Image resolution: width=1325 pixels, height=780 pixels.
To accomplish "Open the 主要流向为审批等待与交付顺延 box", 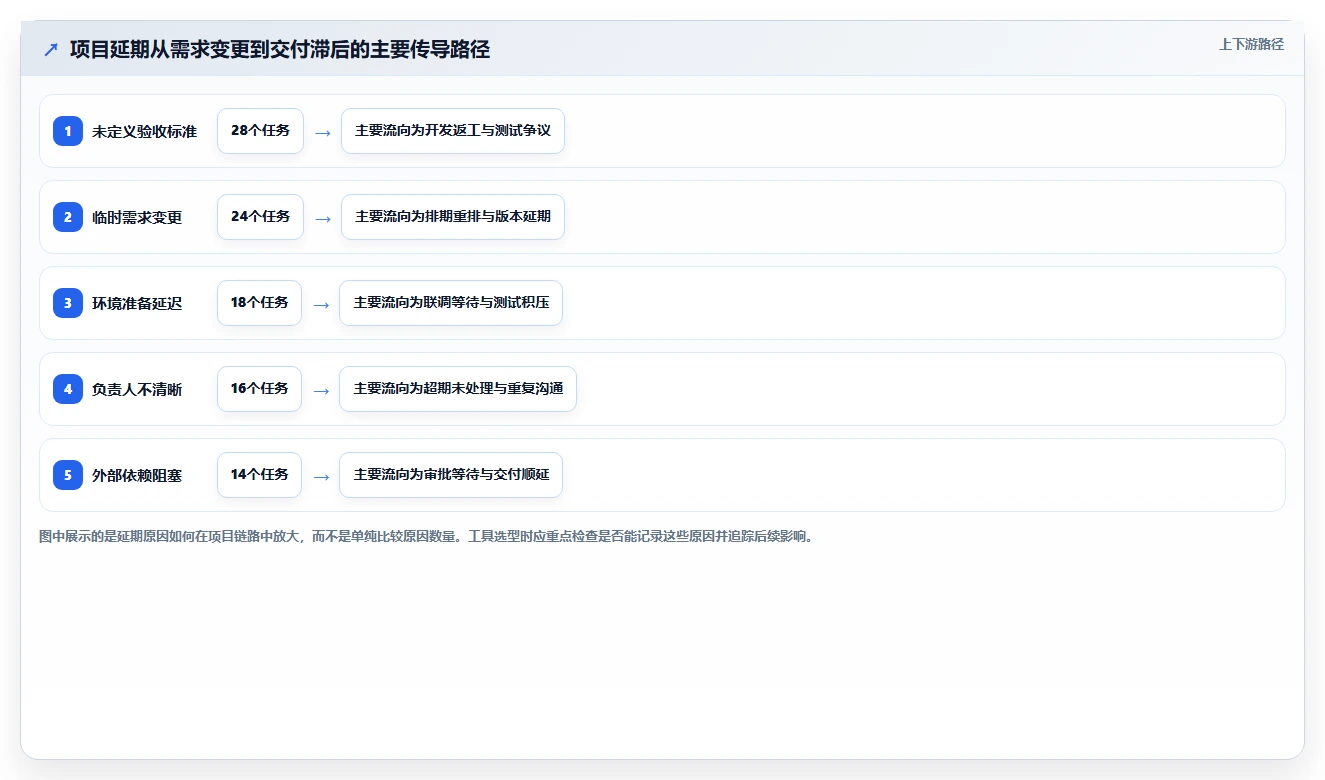I will [451, 475].
